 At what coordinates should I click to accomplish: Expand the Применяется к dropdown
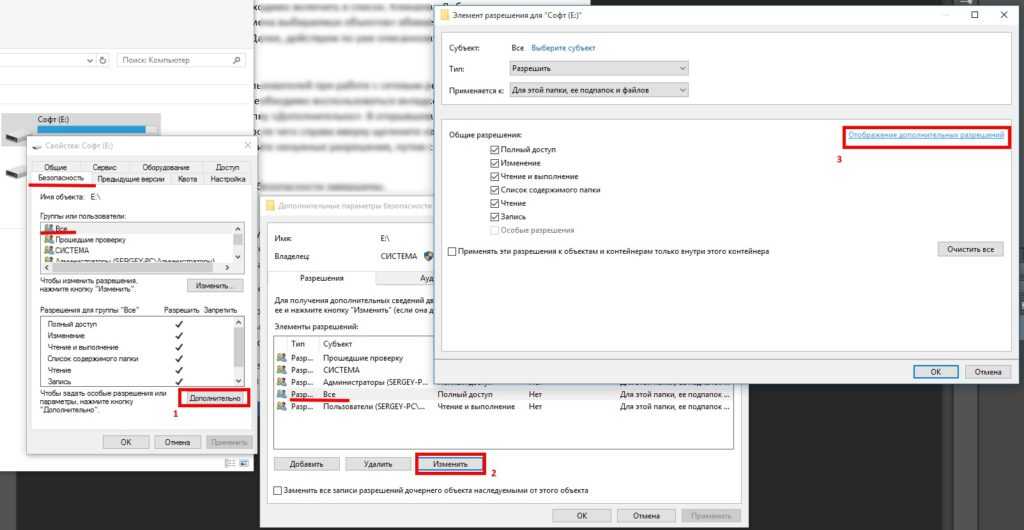click(x=598, y=90)
